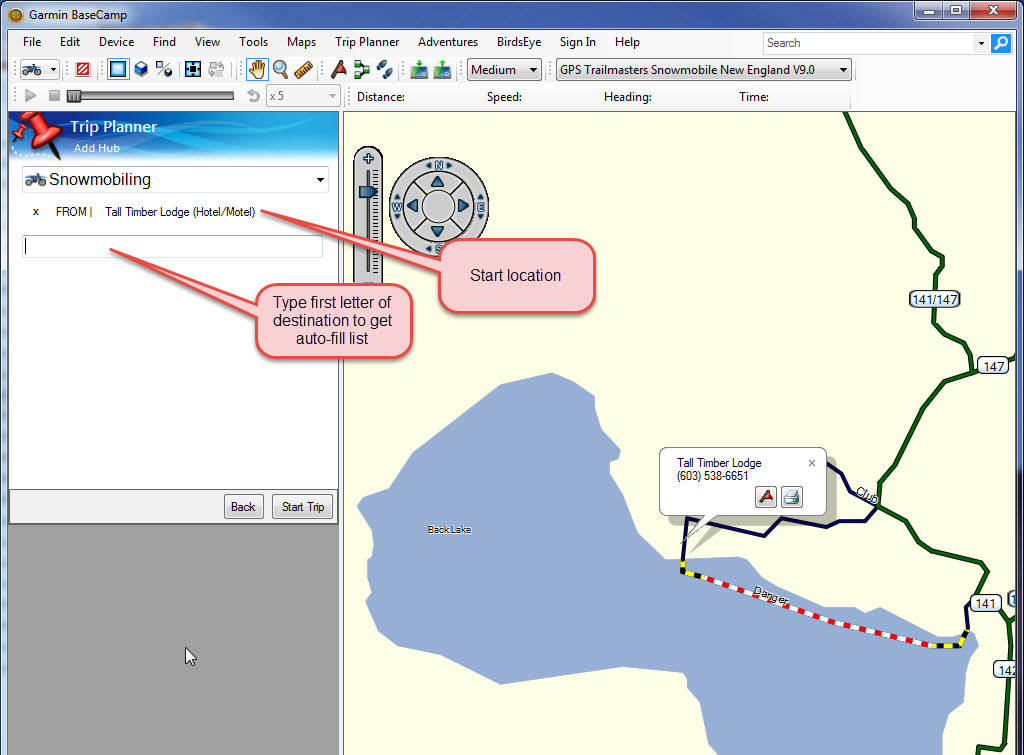
Task: Click the blue Search magnifier button
Action: pyautogui.click(x=1000, y=43)
